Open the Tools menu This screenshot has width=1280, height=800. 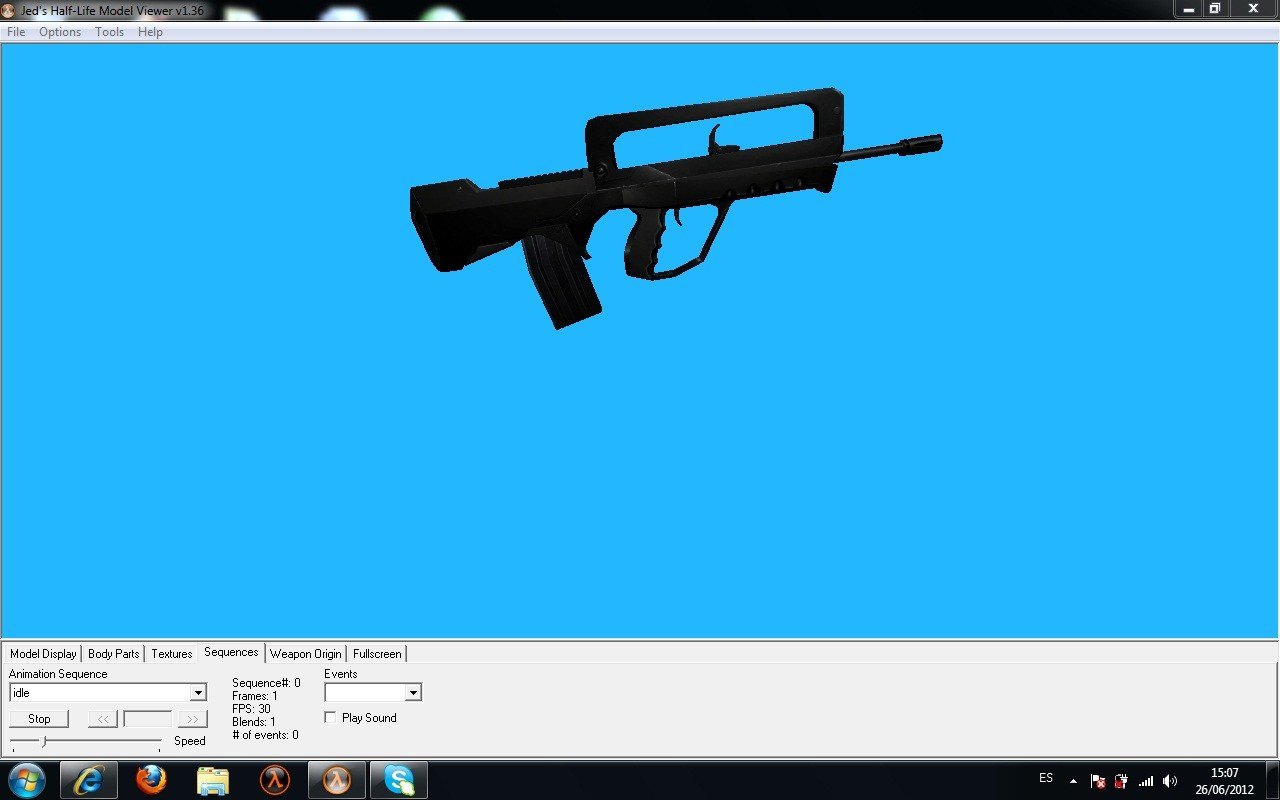(109, 32)
